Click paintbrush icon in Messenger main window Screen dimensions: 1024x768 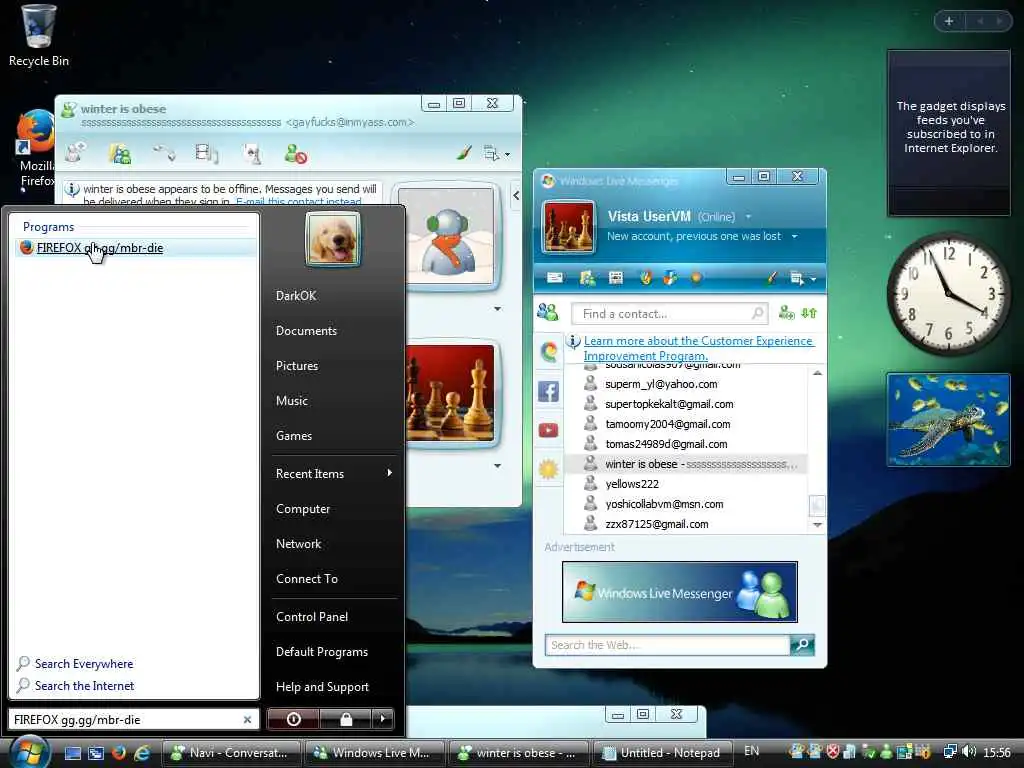(x=772, y=278)
